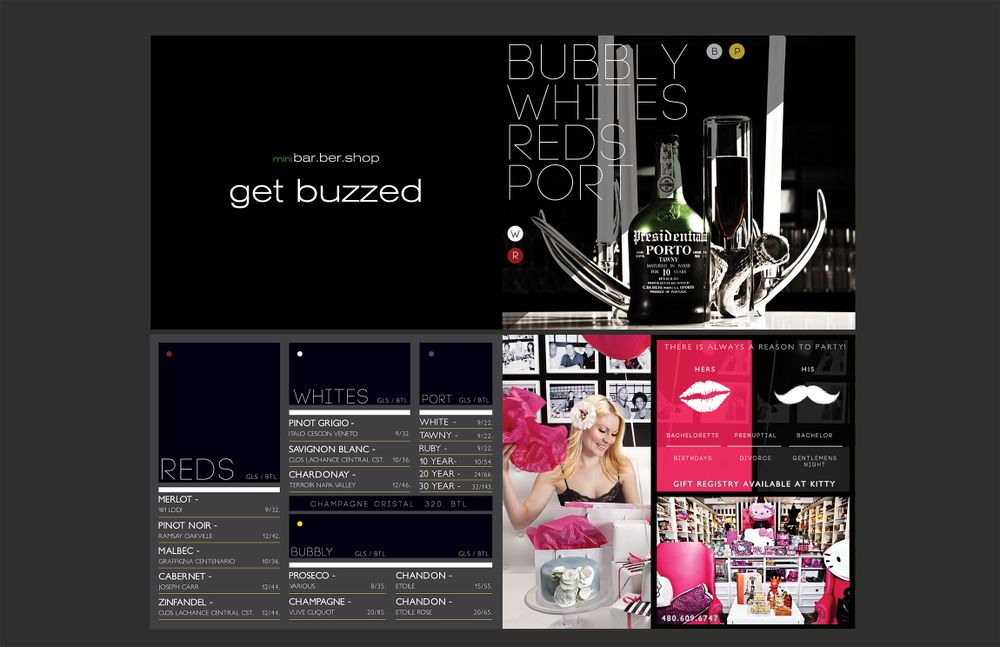Image resolution: width=1000 pixels, height=647 pixels.
Task: Choose the PRENUPTIAL option
Action: point(755,435)
